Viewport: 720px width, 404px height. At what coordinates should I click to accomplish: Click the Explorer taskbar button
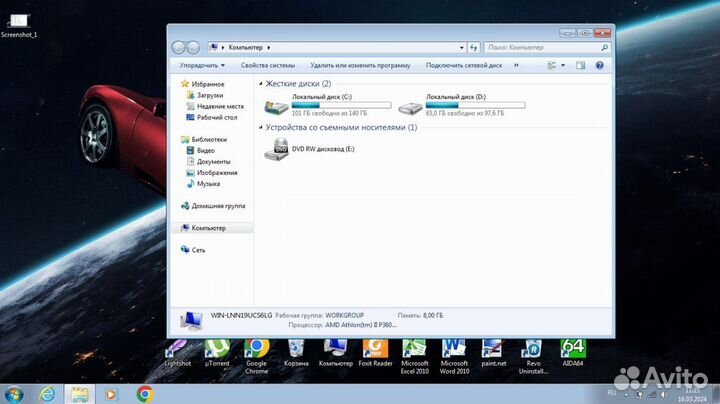pos(79,394)
